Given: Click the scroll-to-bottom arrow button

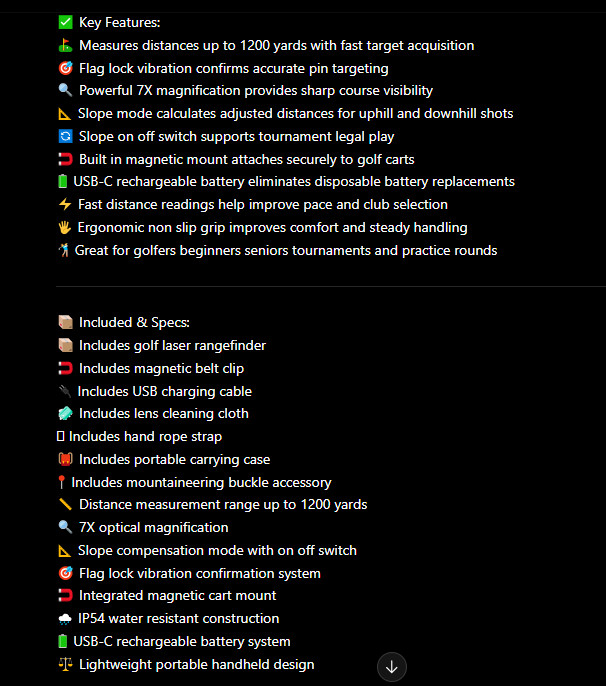Looking at the screenshot, I should (392, 667).
